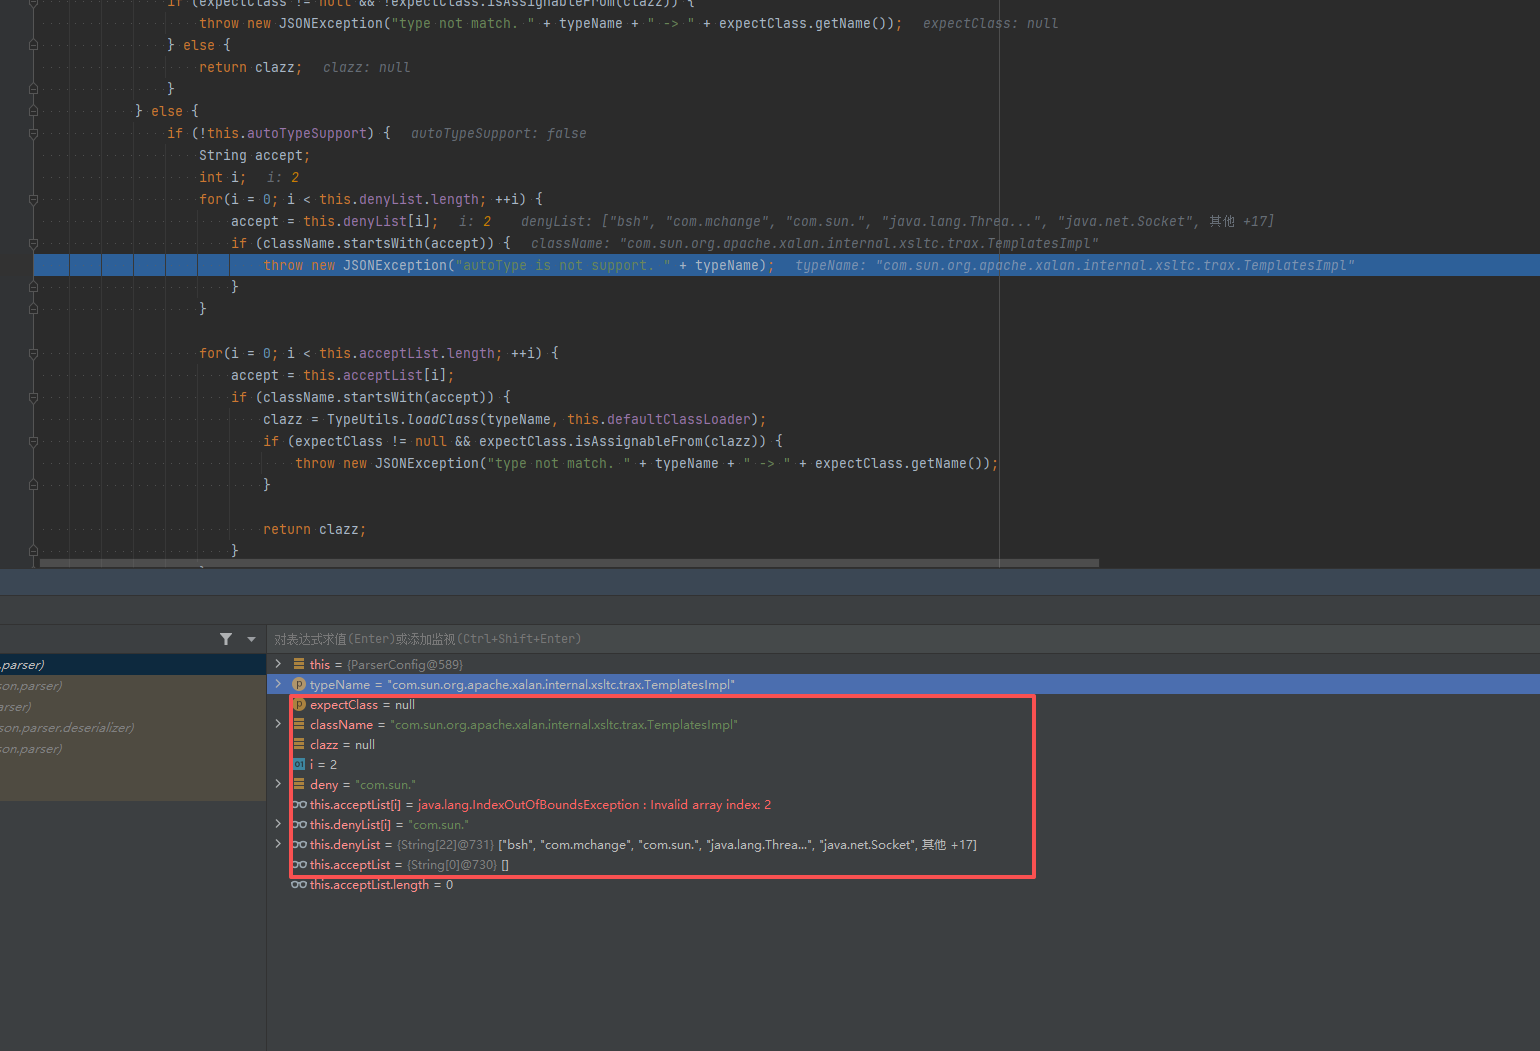Click the filter funnel icon above frames
The height and width of the screenshot is (1051, 1540).
(x=226, y=639)
